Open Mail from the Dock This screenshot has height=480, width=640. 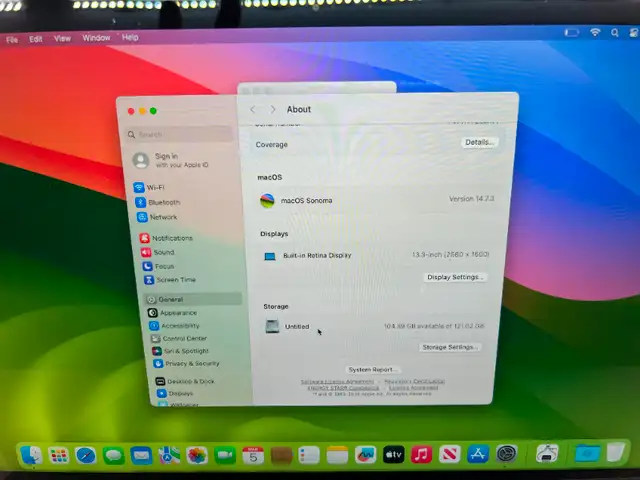click(141, 456)
